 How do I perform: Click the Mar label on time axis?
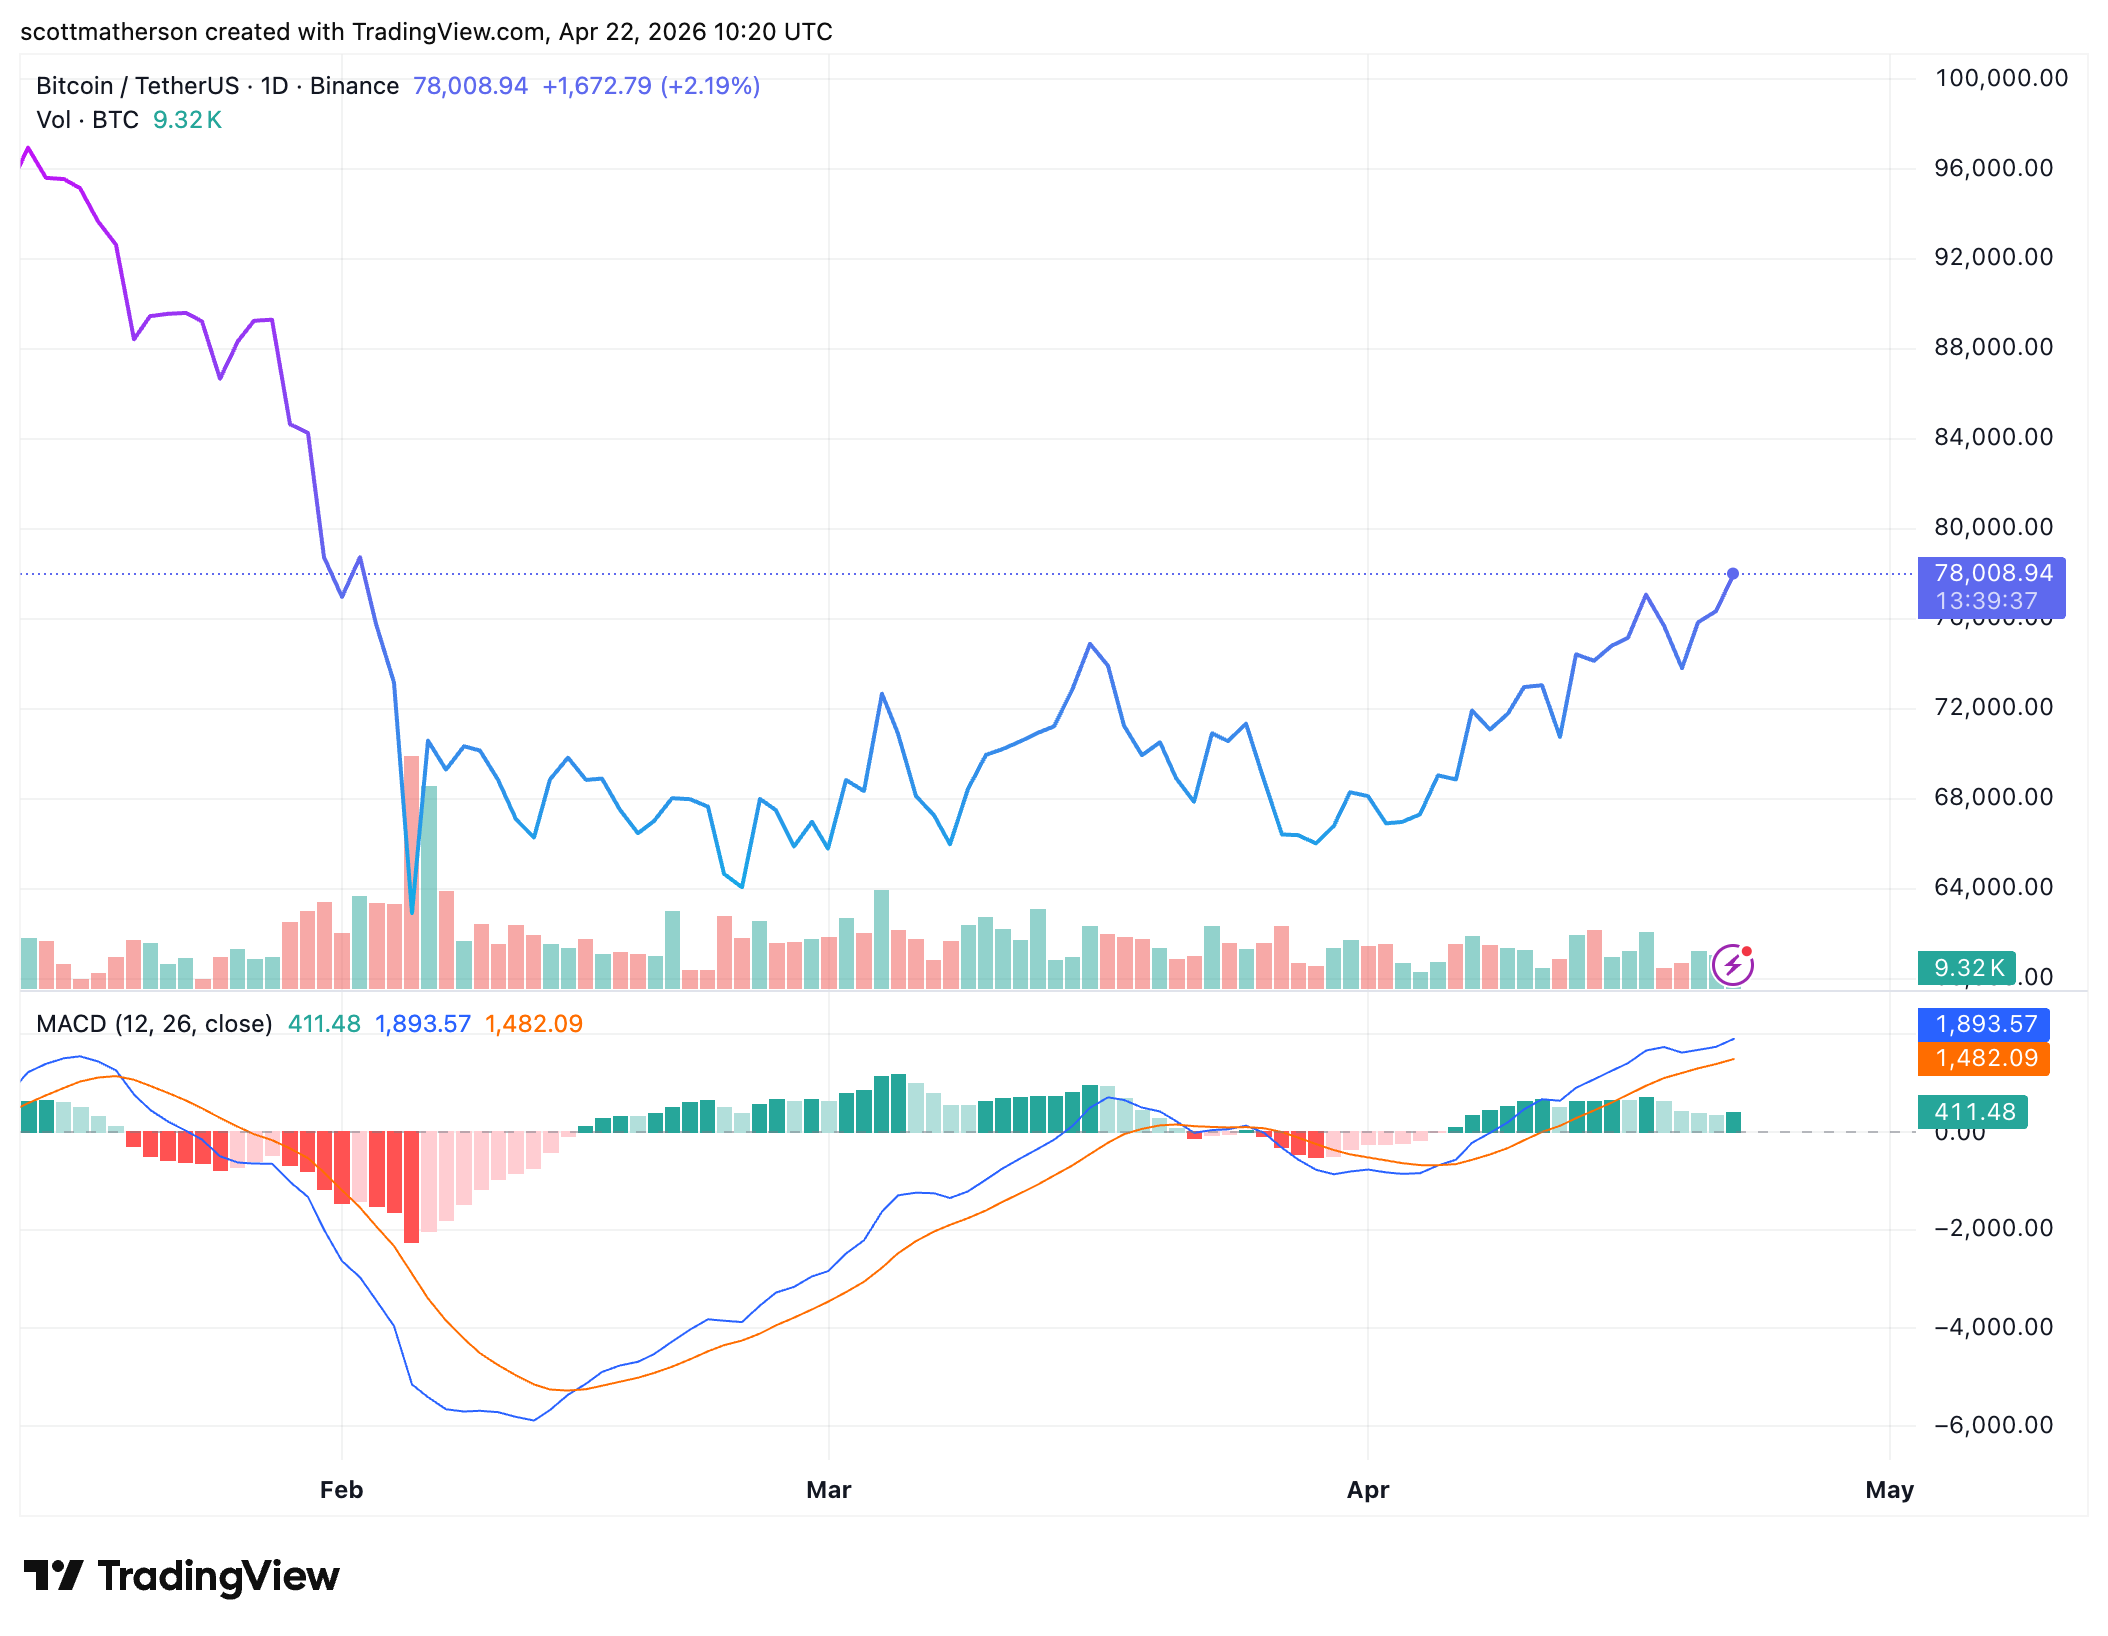(828, 1490)
